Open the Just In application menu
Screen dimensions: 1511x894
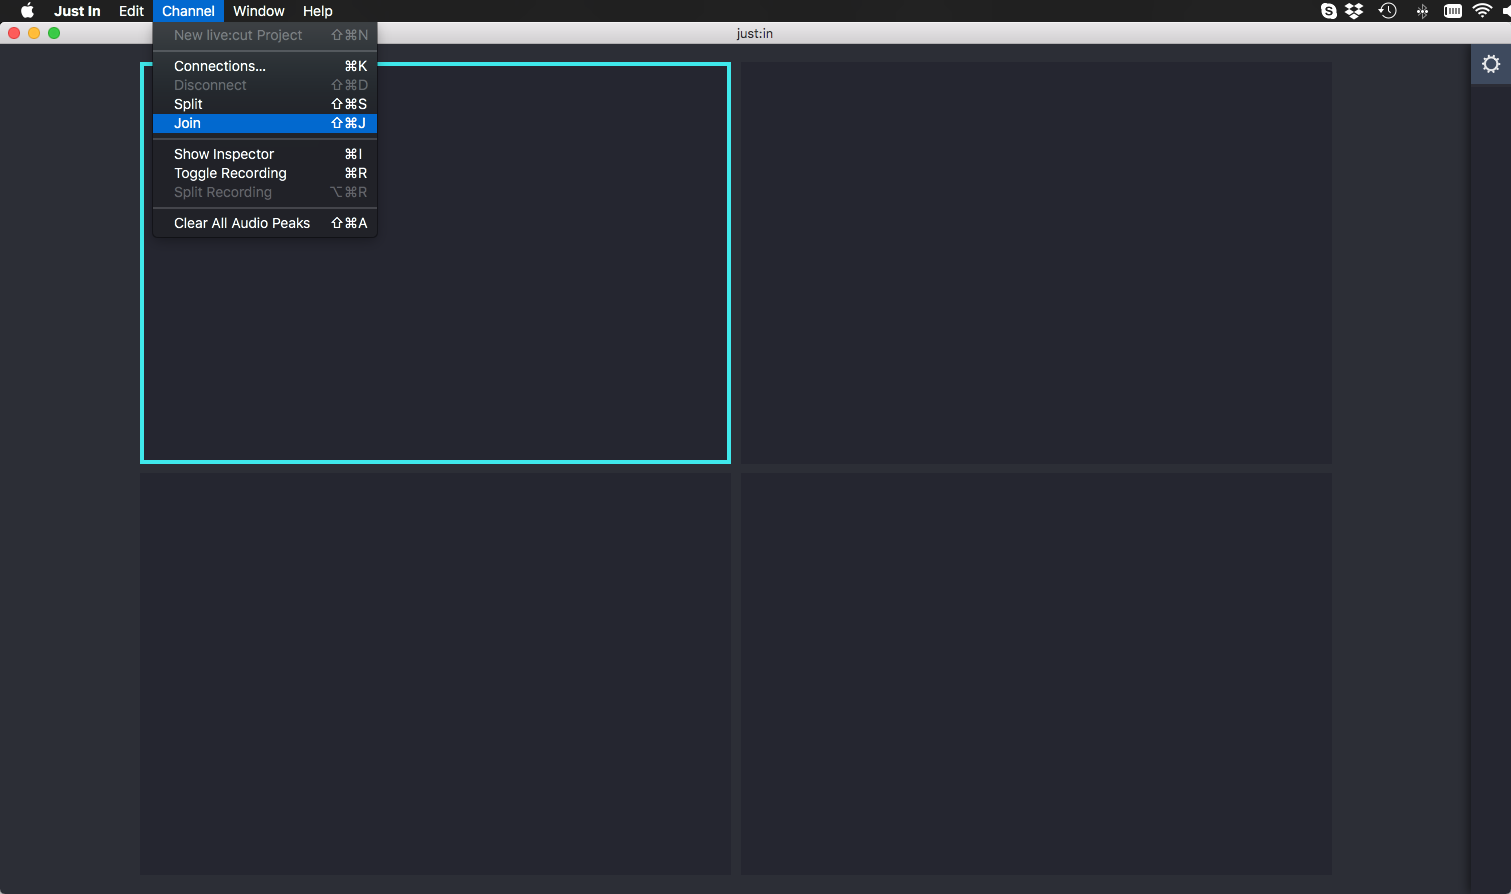pos(77,11)
